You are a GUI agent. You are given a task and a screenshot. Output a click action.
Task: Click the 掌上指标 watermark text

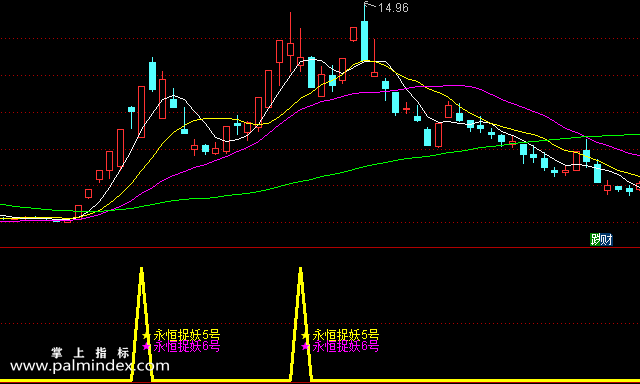click(90, 353)
